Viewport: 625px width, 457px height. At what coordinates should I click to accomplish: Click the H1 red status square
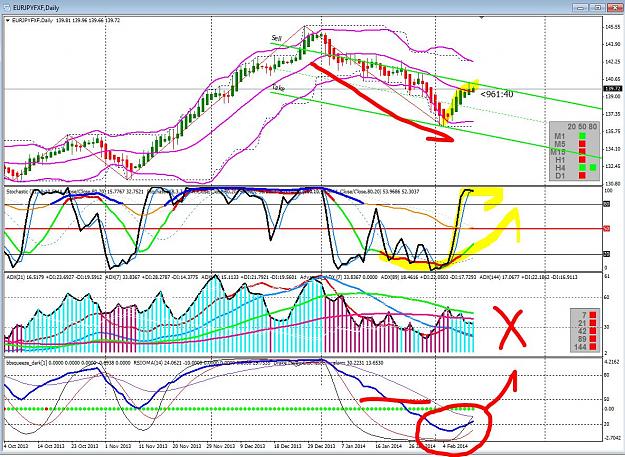(x=582, y=159)
